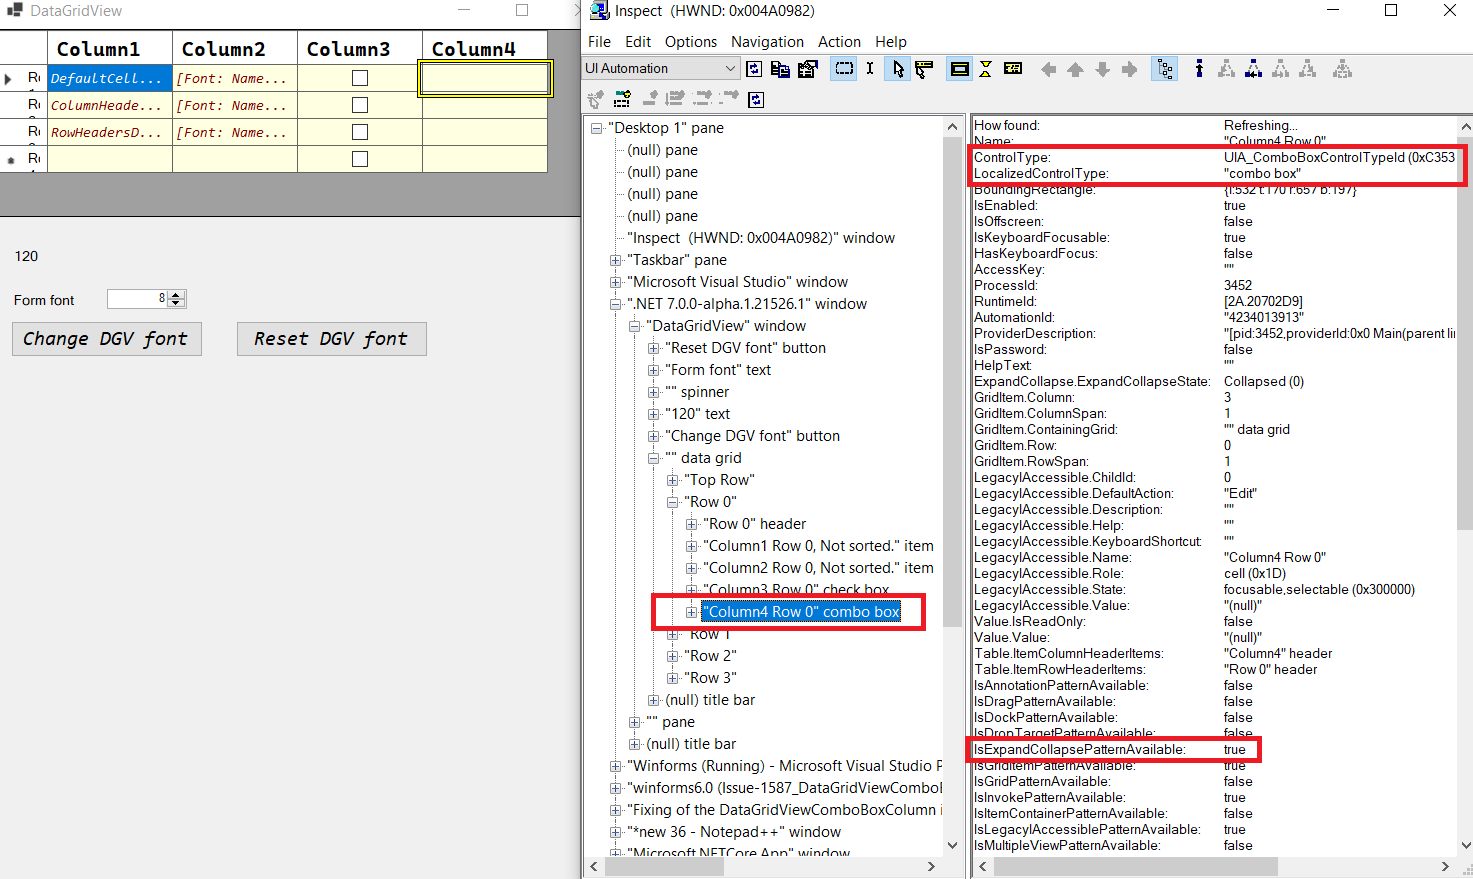Select "Column4 Row 0" combo box tree item
This screenshot has height=879, width=1473.
pyautogui.click(x=801, y=612)
